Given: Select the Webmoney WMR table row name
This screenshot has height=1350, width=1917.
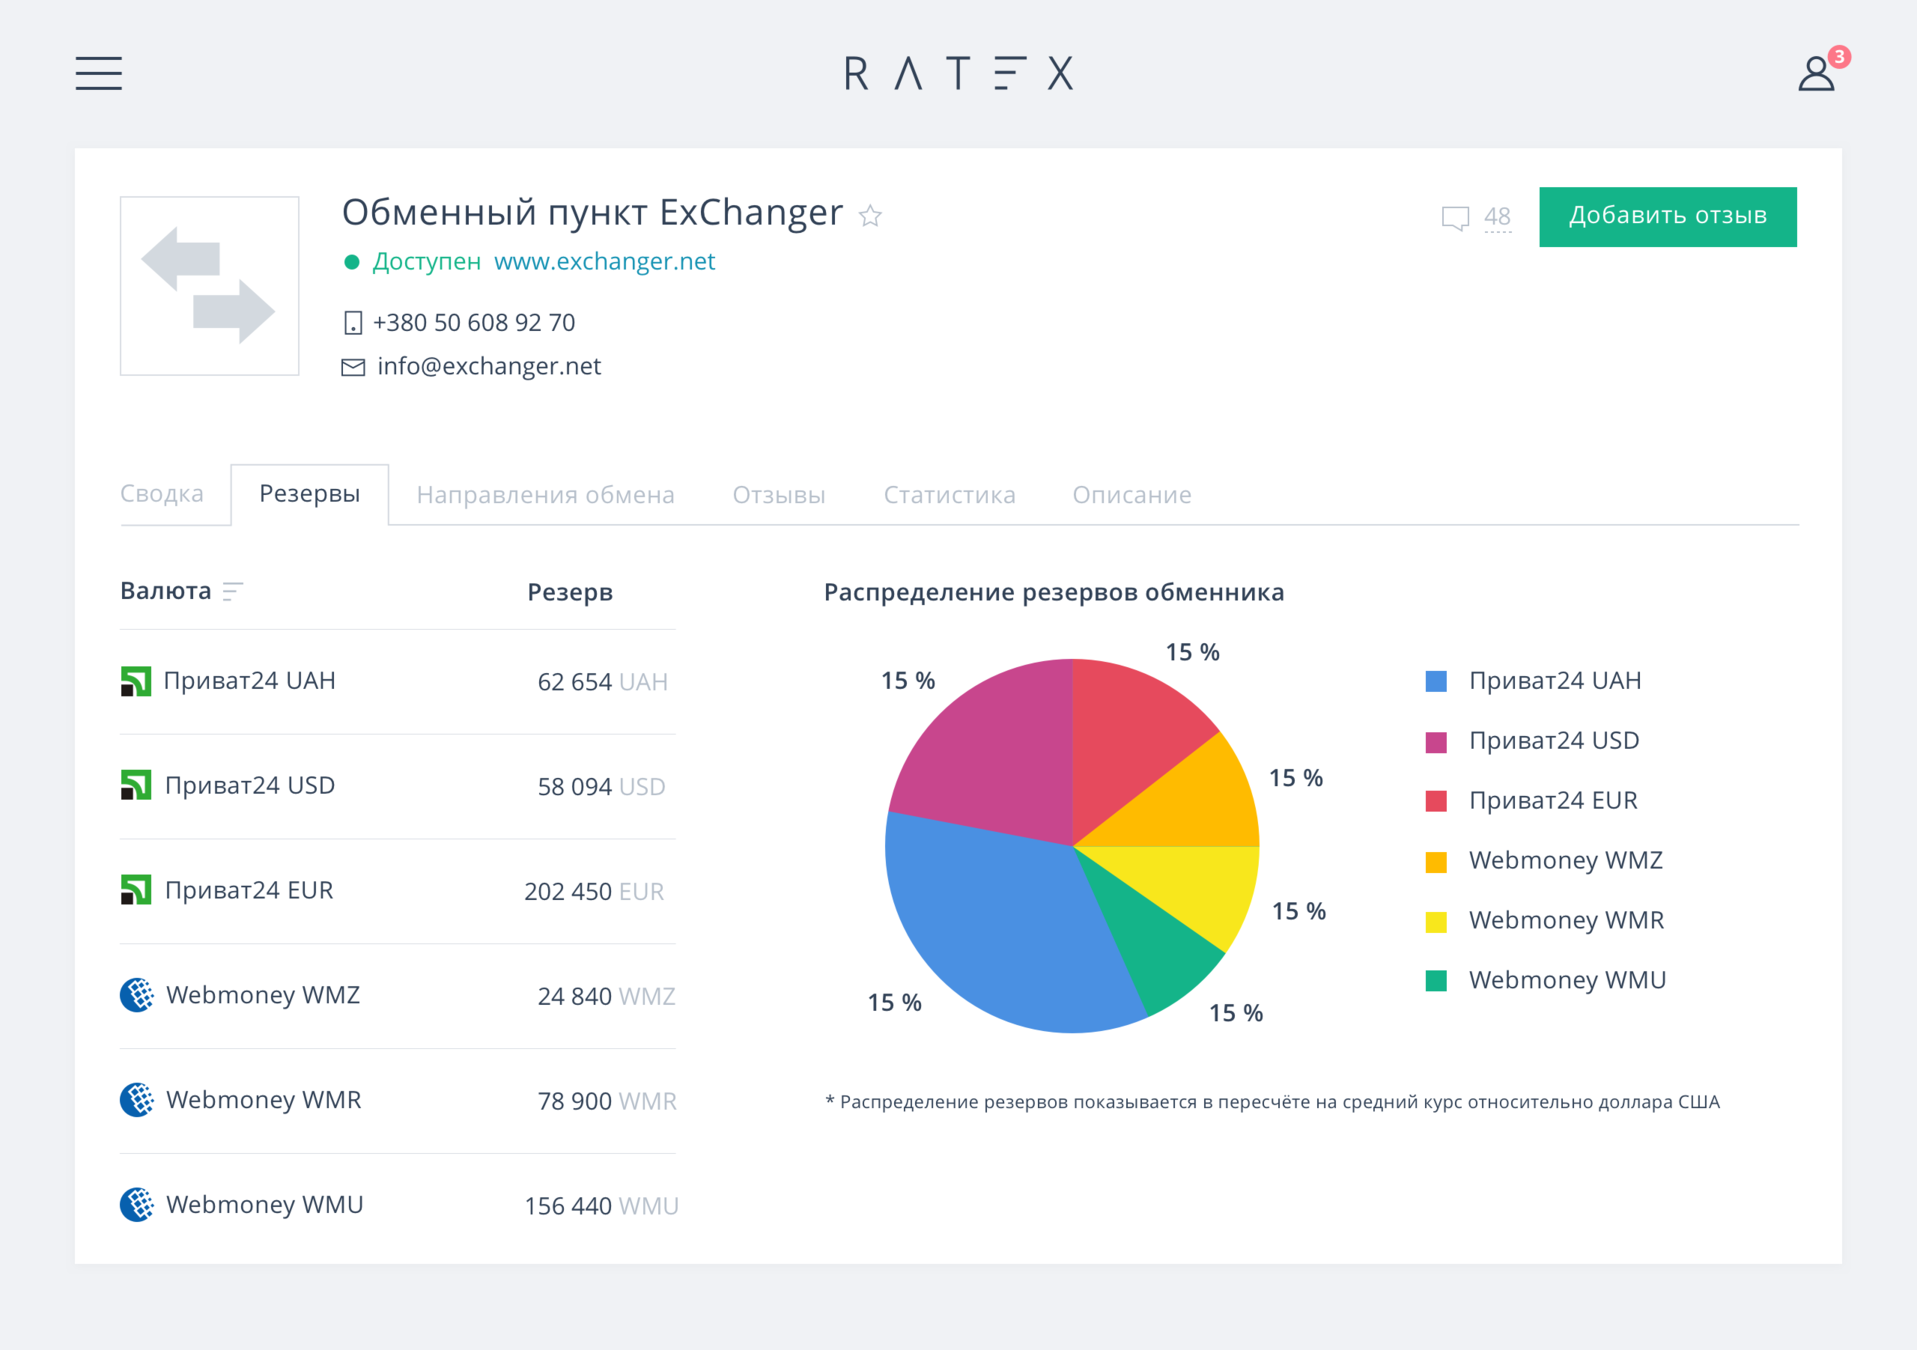Looking at the screenshot, I should (264, 1100).
